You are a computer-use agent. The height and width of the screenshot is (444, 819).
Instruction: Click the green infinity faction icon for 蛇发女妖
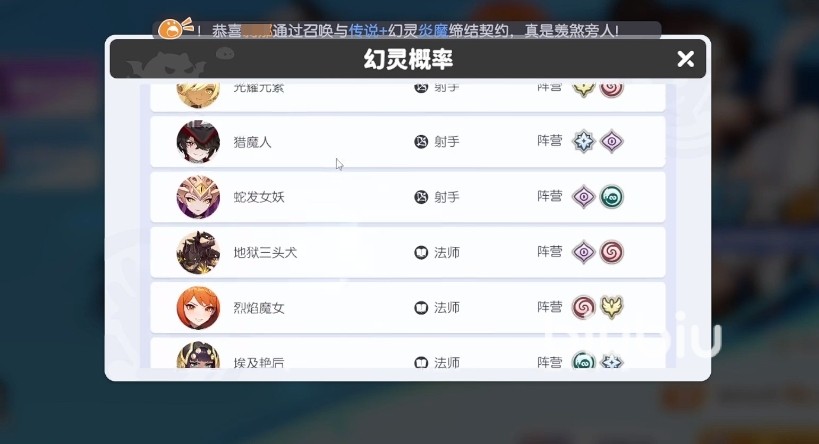click(x=611, y=197)
